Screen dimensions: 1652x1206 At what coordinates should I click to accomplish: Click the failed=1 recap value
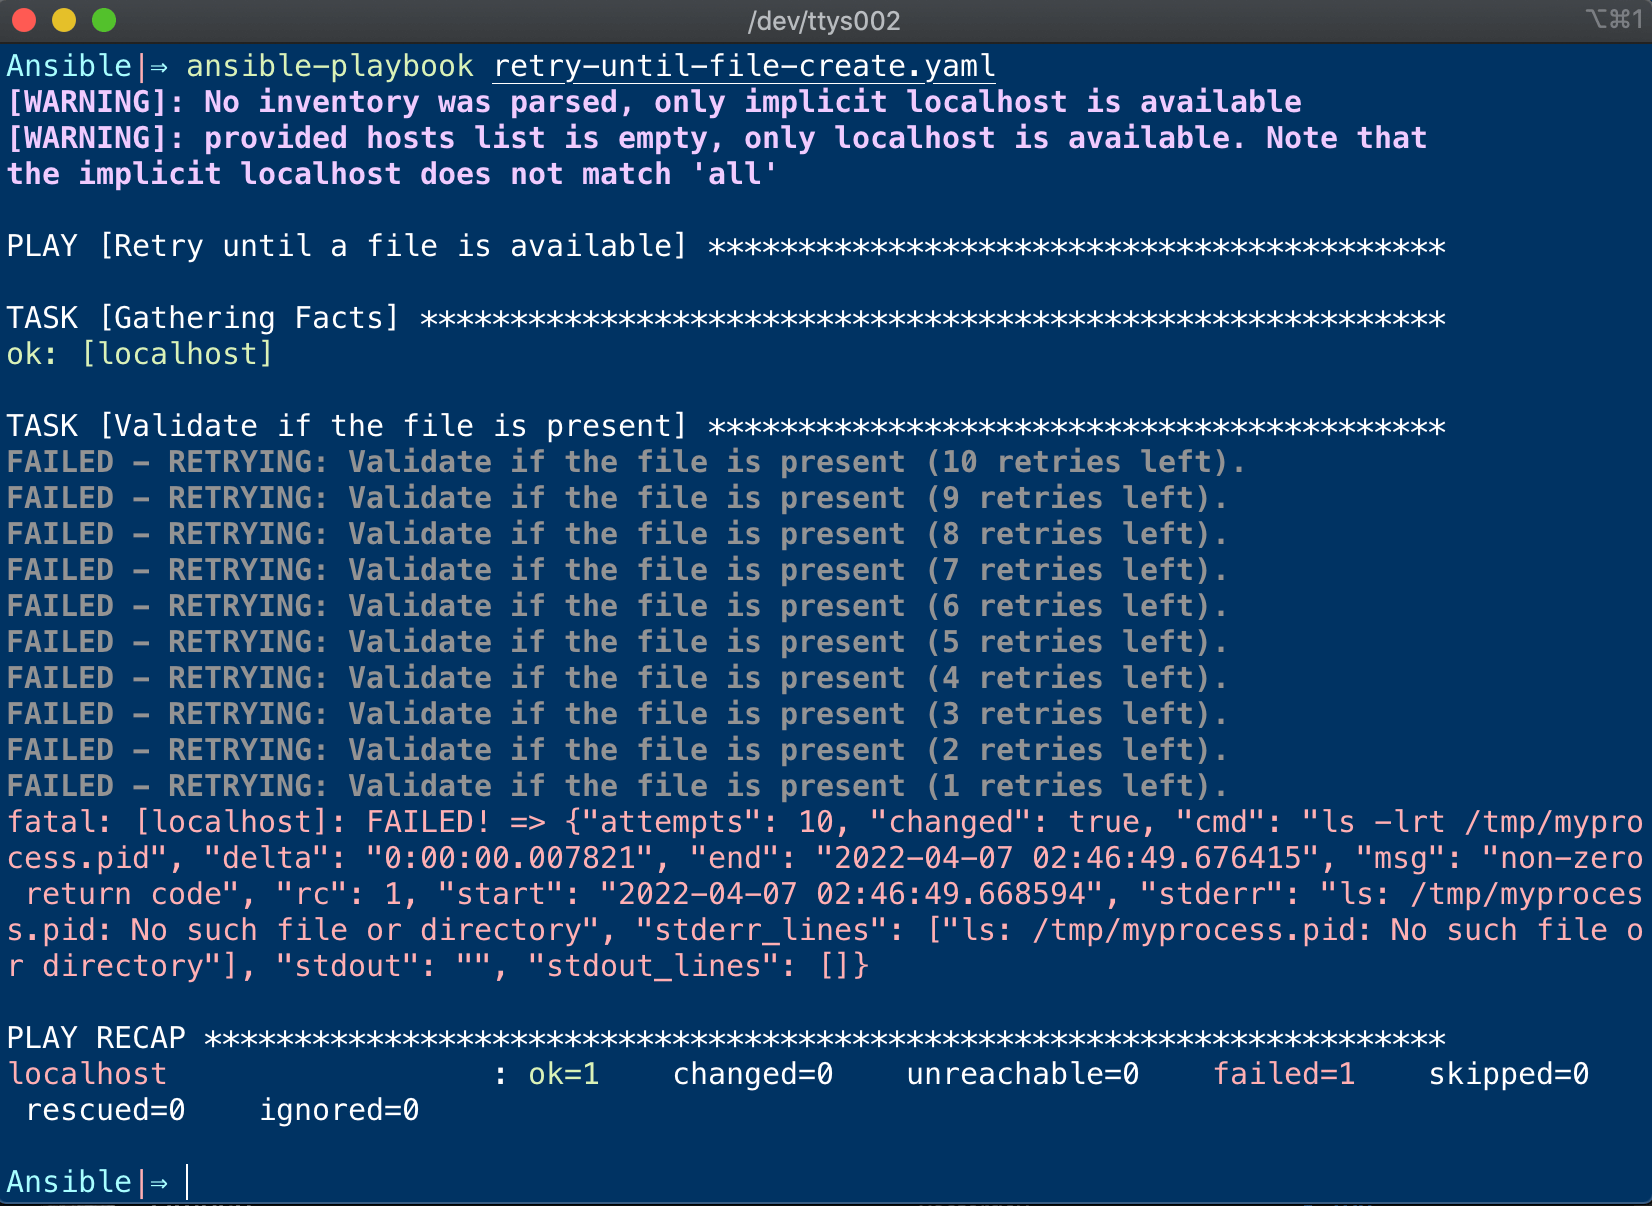[x=1284, y=1074]
